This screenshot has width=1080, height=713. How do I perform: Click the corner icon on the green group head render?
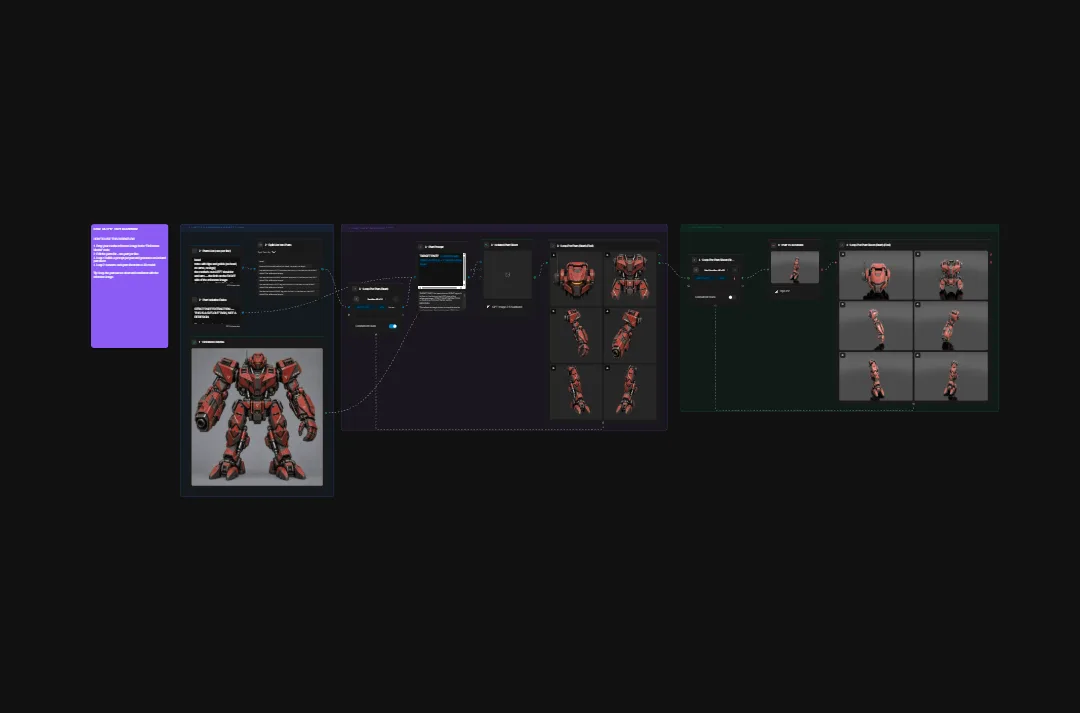[843, 254]
